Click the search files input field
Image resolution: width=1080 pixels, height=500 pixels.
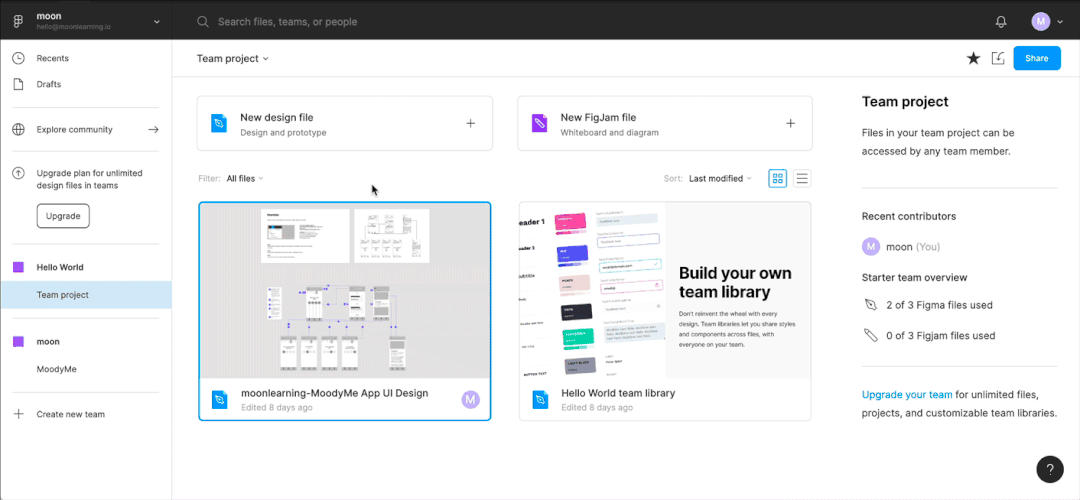(400, 21)
